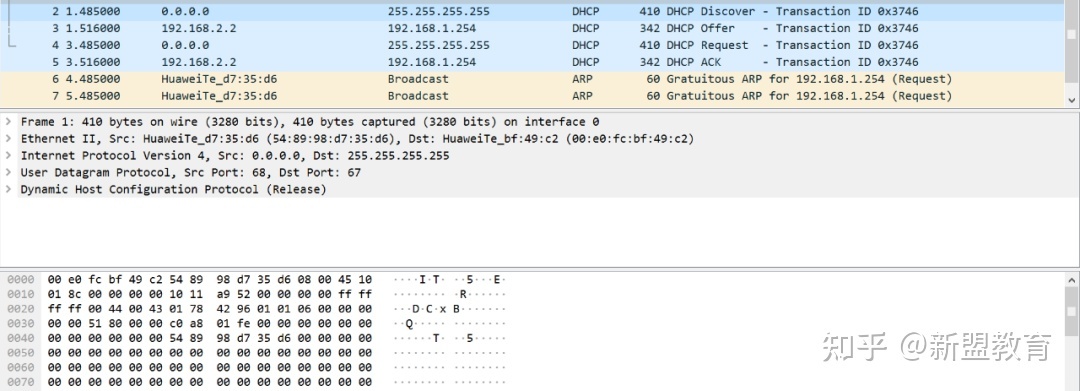Click DHCP protocol cell in packet 4
Image resolution: width=1080 pixels, height=391 pixels.
tap(585, 45)
